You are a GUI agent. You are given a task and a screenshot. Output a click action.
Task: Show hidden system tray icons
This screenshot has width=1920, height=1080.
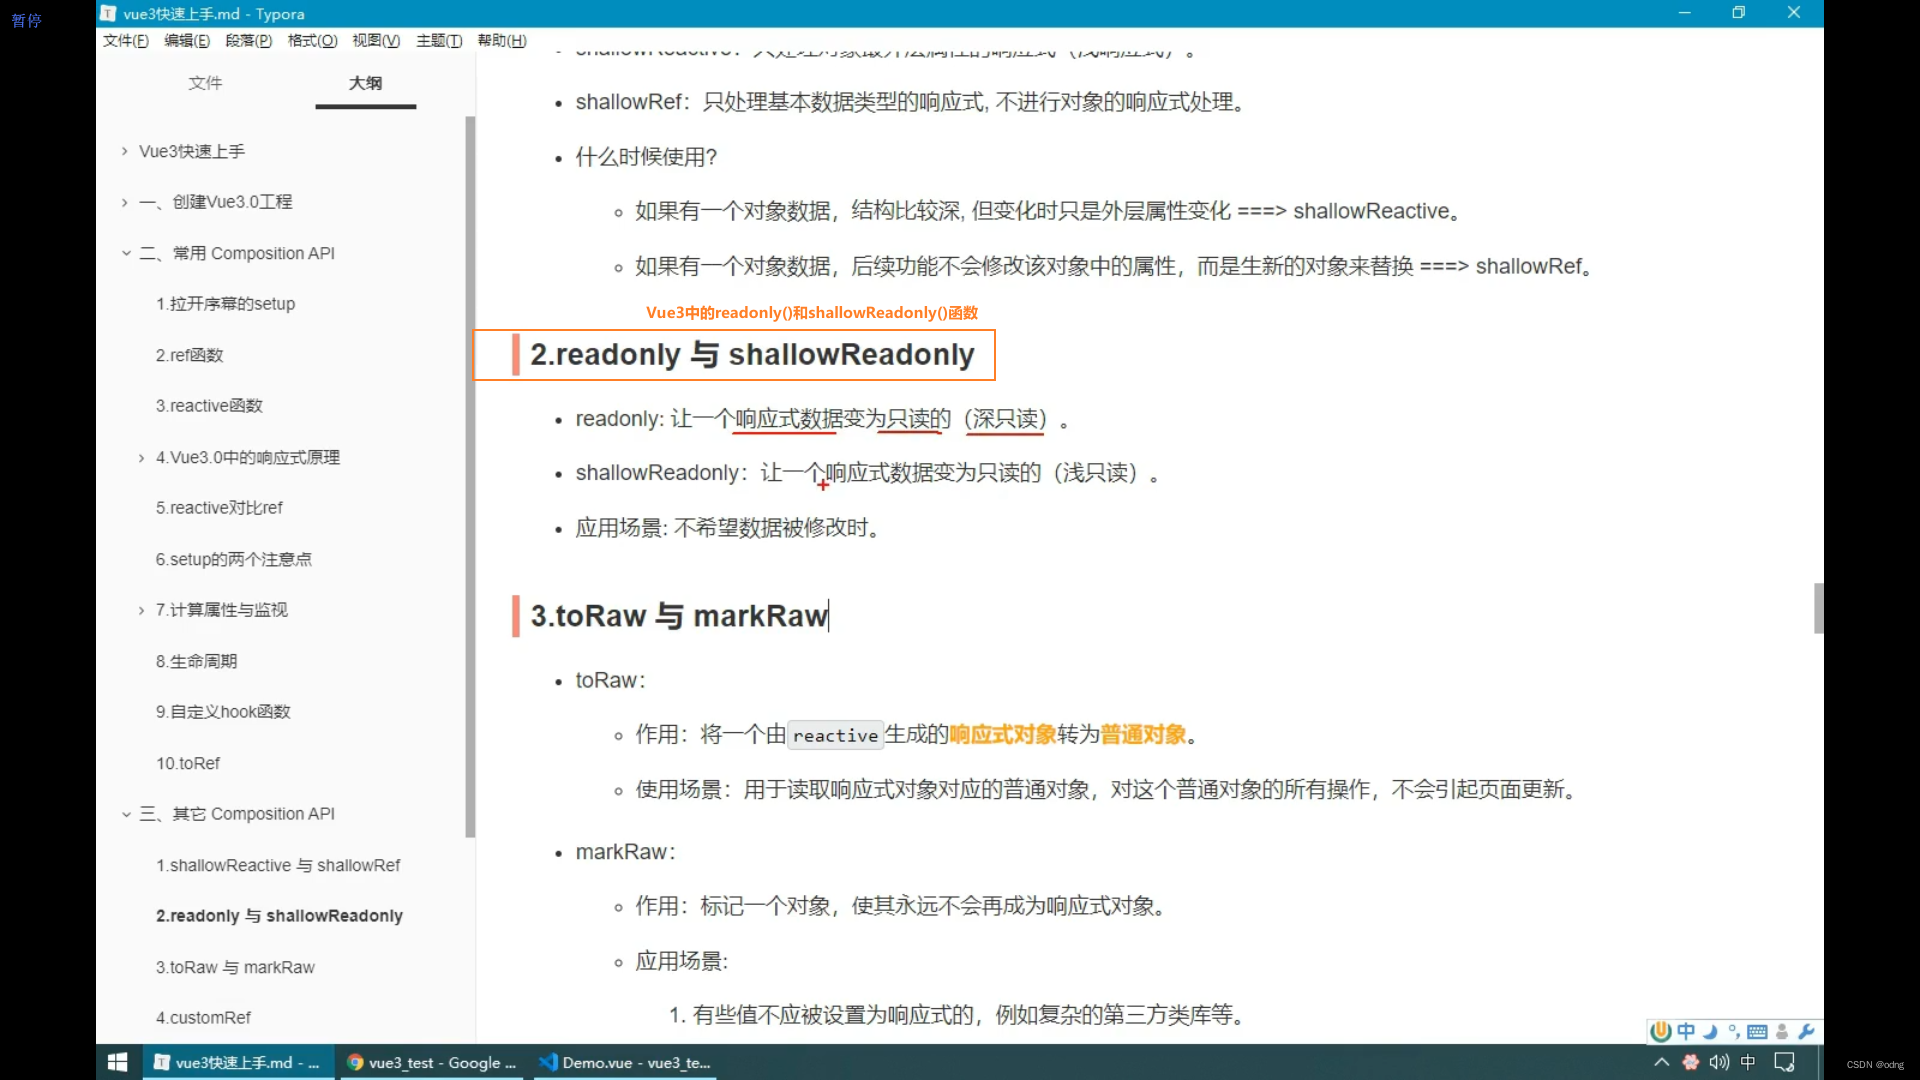1661,1062
